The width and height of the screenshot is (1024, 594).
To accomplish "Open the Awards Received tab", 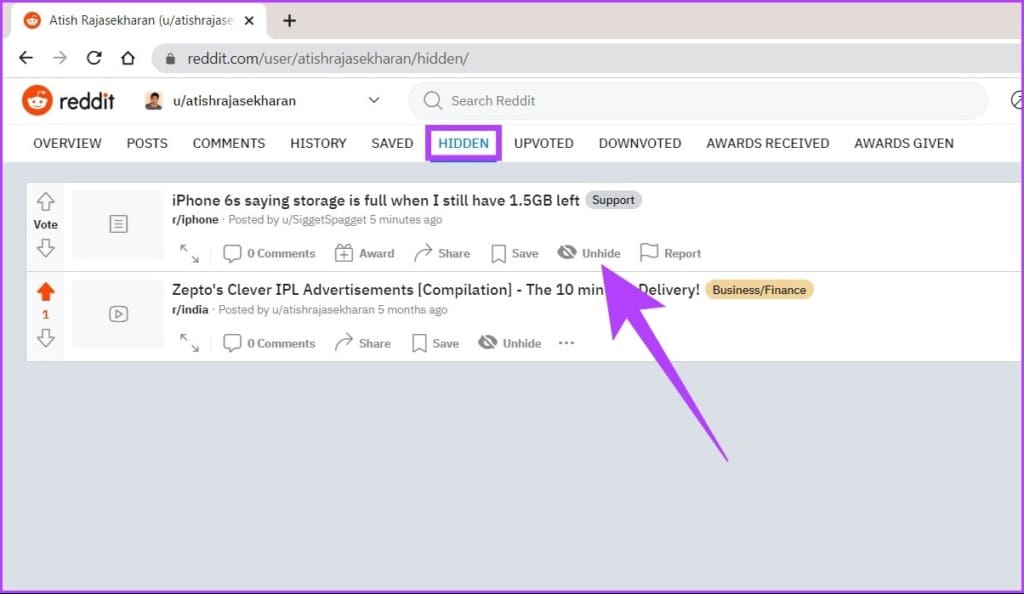I will click(767, 144).
